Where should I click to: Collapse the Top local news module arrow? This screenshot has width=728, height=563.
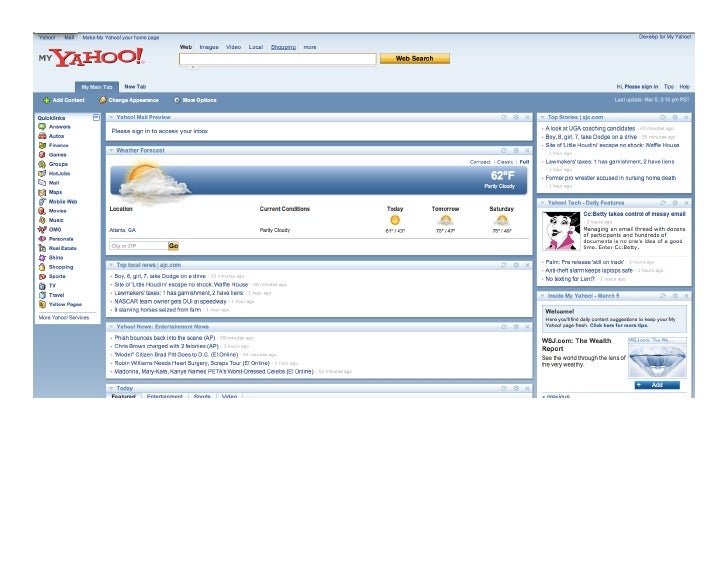[x=111, y=265]
